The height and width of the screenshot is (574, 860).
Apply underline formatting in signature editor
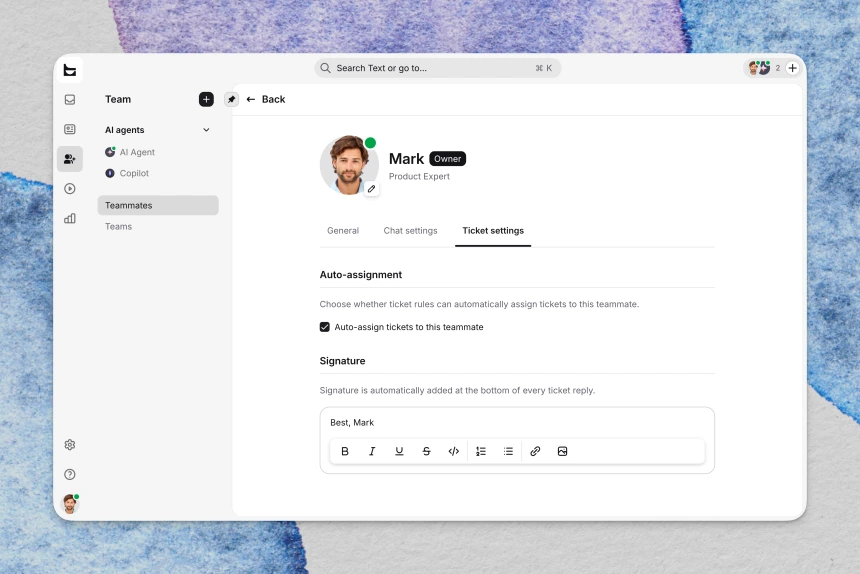point(399,451)
